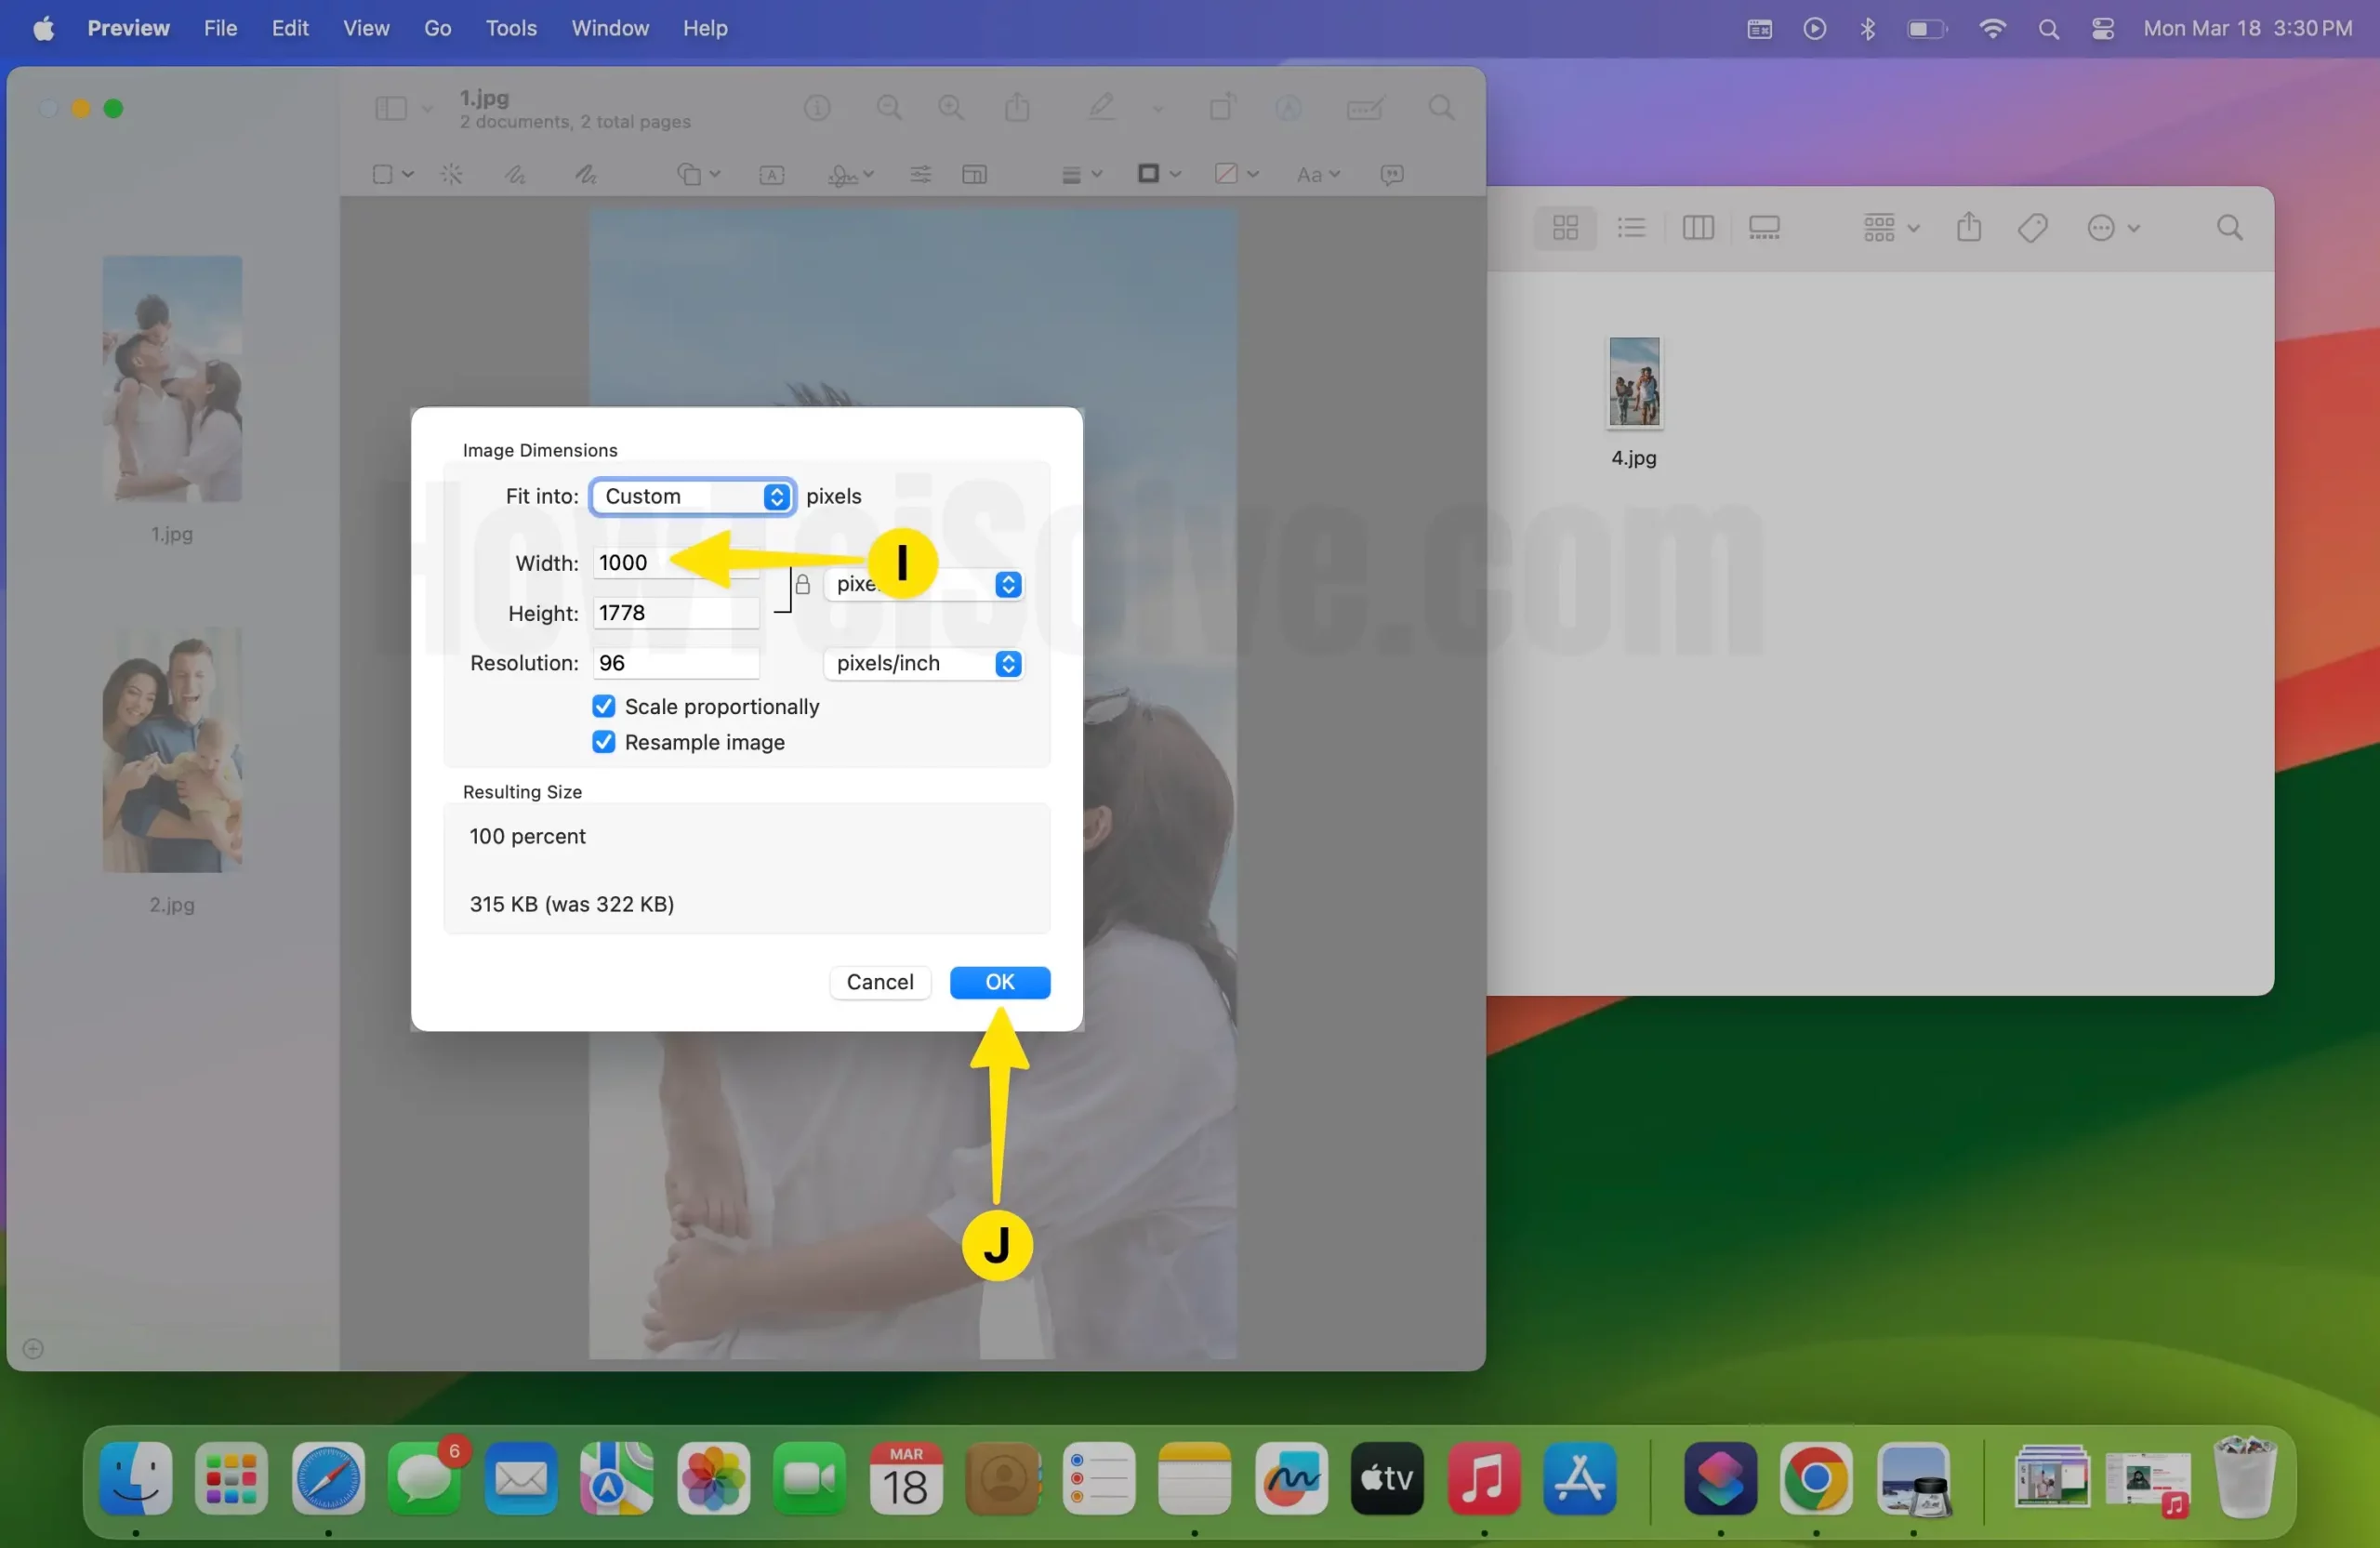Expand the highlight color options chevron
Viewport: 2380px width, 1548px height.
(x=1157, y=108)
